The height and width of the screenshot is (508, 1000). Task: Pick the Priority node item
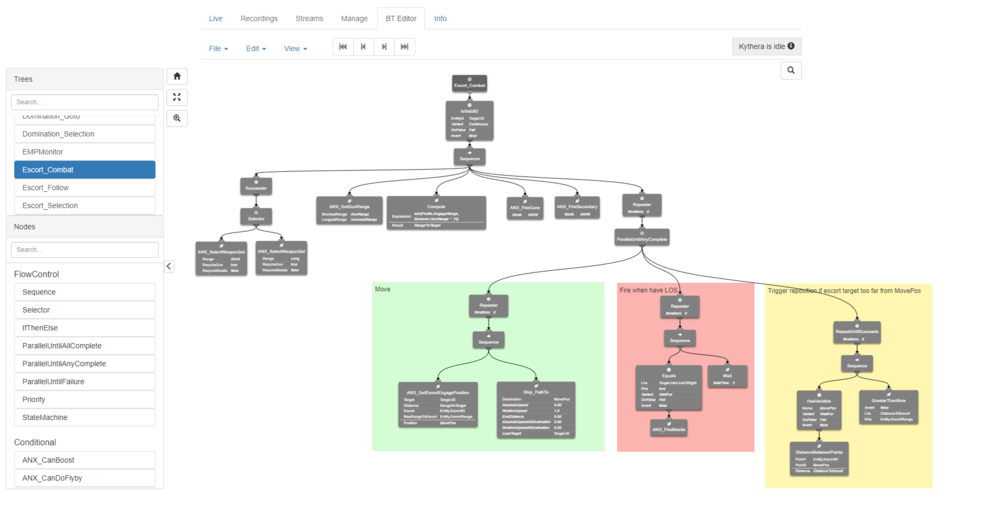tap(85, 399)
